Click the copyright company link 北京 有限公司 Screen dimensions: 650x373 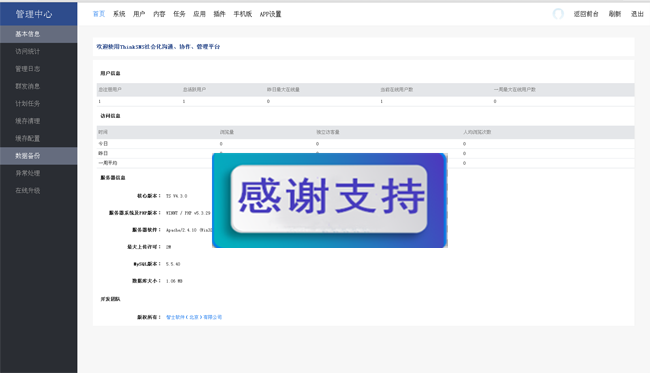194,317
